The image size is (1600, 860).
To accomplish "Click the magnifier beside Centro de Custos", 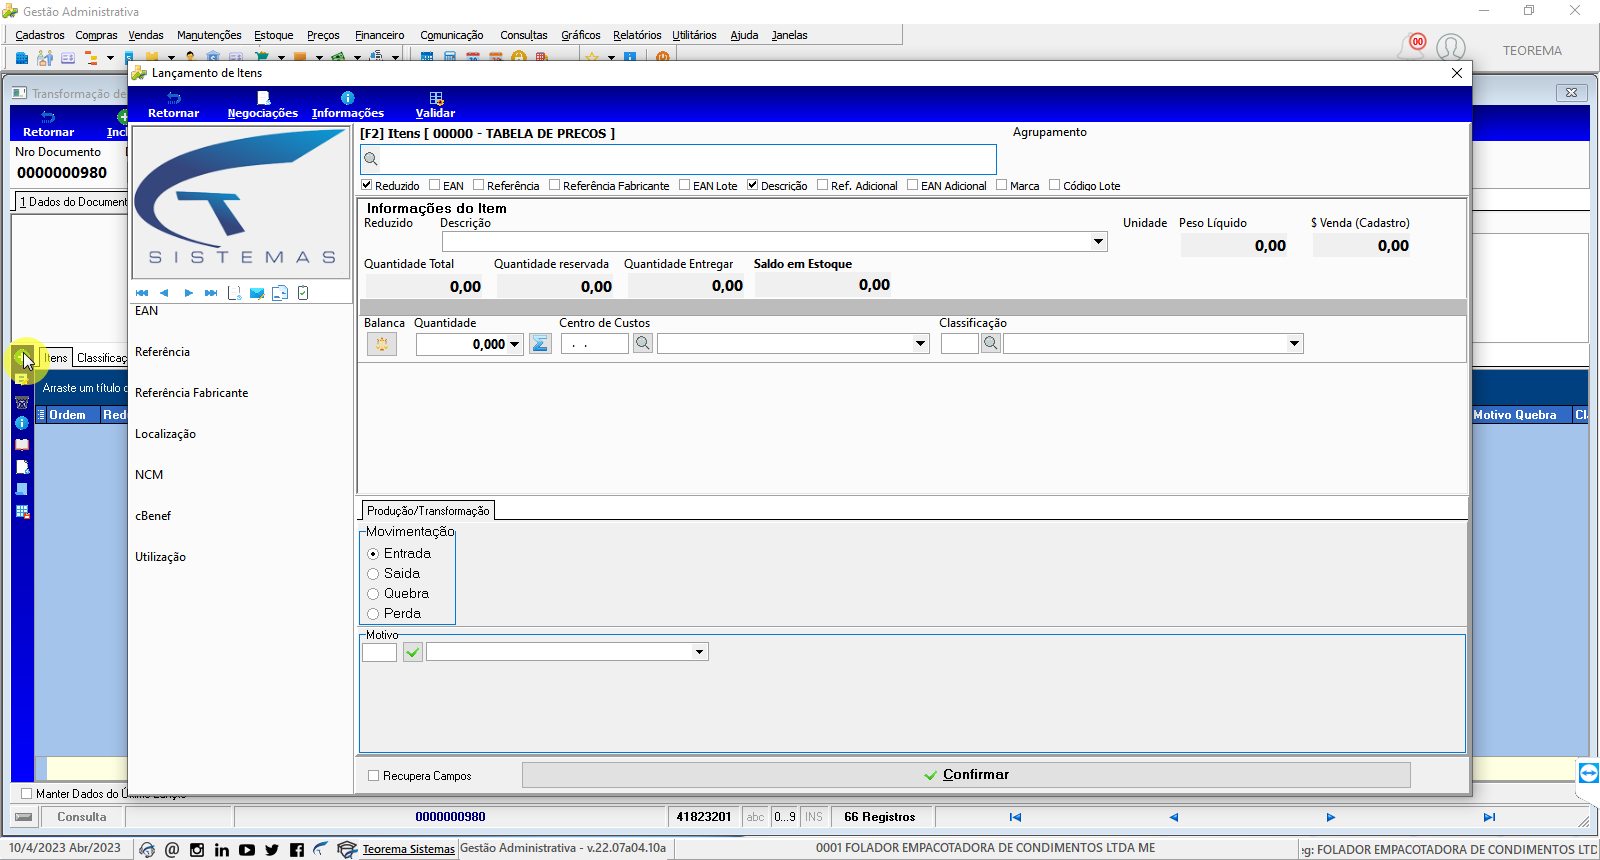I will [643, 344].
